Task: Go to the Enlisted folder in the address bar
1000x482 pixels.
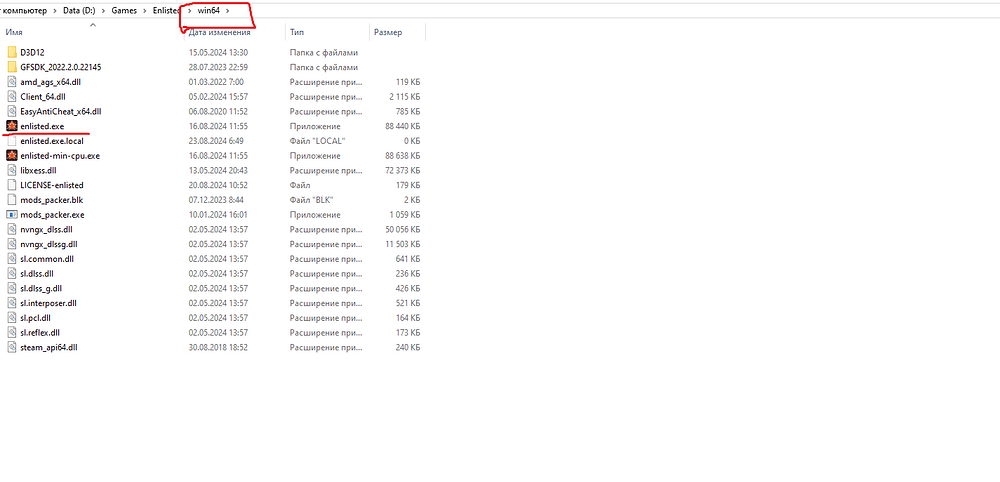Action: [166, 11]
